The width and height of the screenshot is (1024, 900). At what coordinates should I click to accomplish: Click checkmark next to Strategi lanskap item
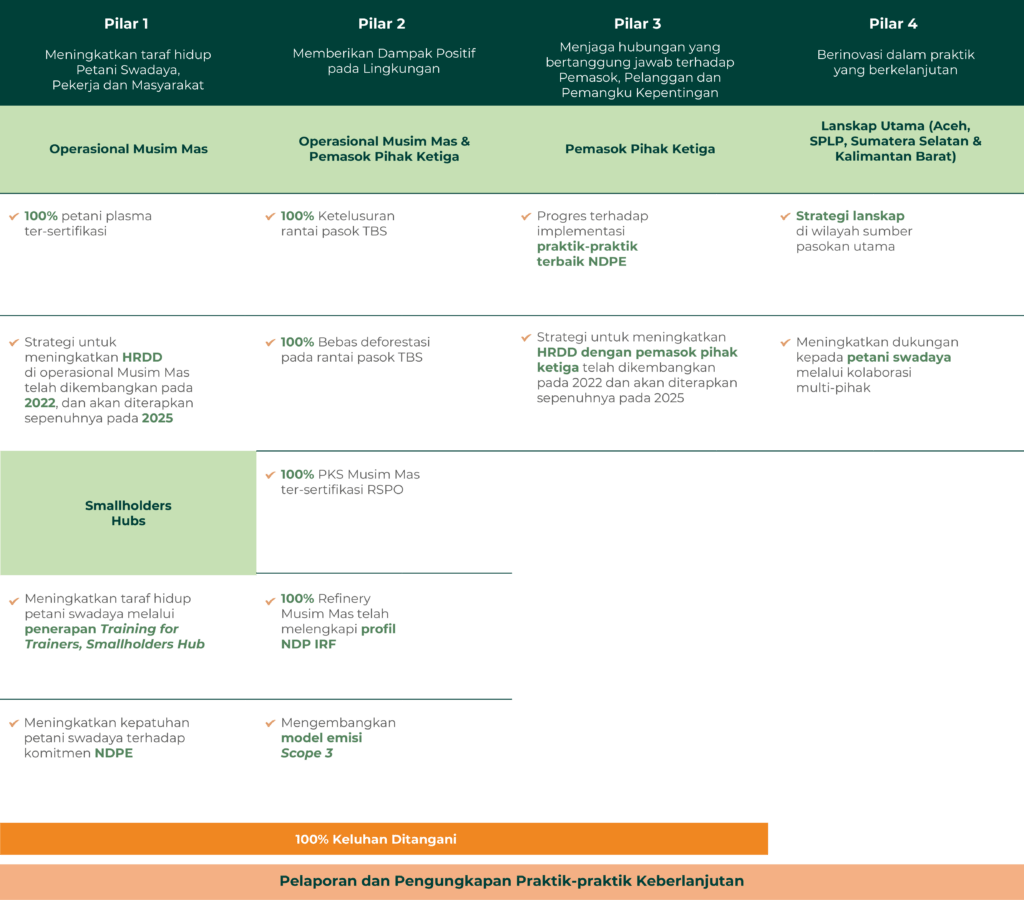coord(785,216)
